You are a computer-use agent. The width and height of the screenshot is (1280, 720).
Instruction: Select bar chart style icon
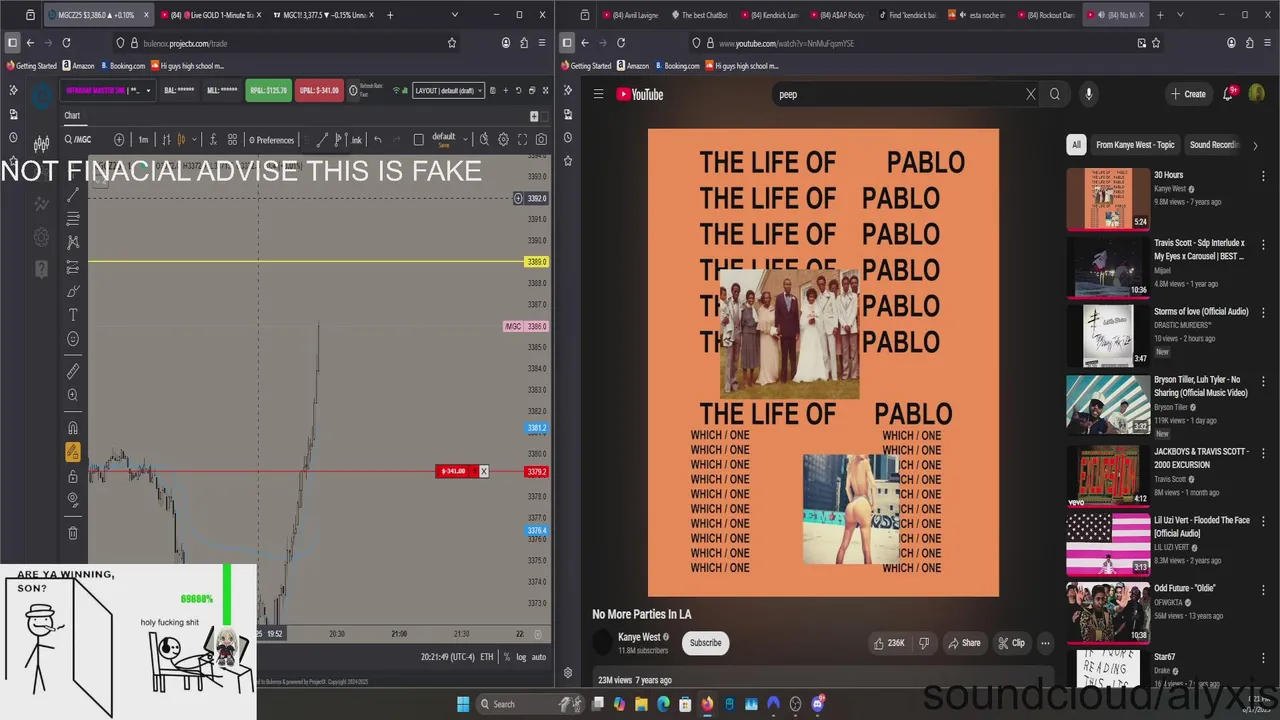(x=166, y=140)
